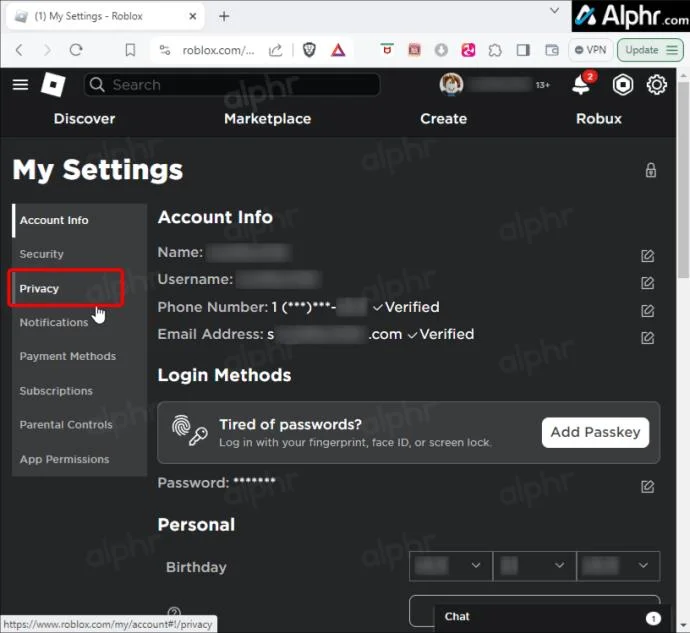Select Account Info settings tab

pos(79,220)
